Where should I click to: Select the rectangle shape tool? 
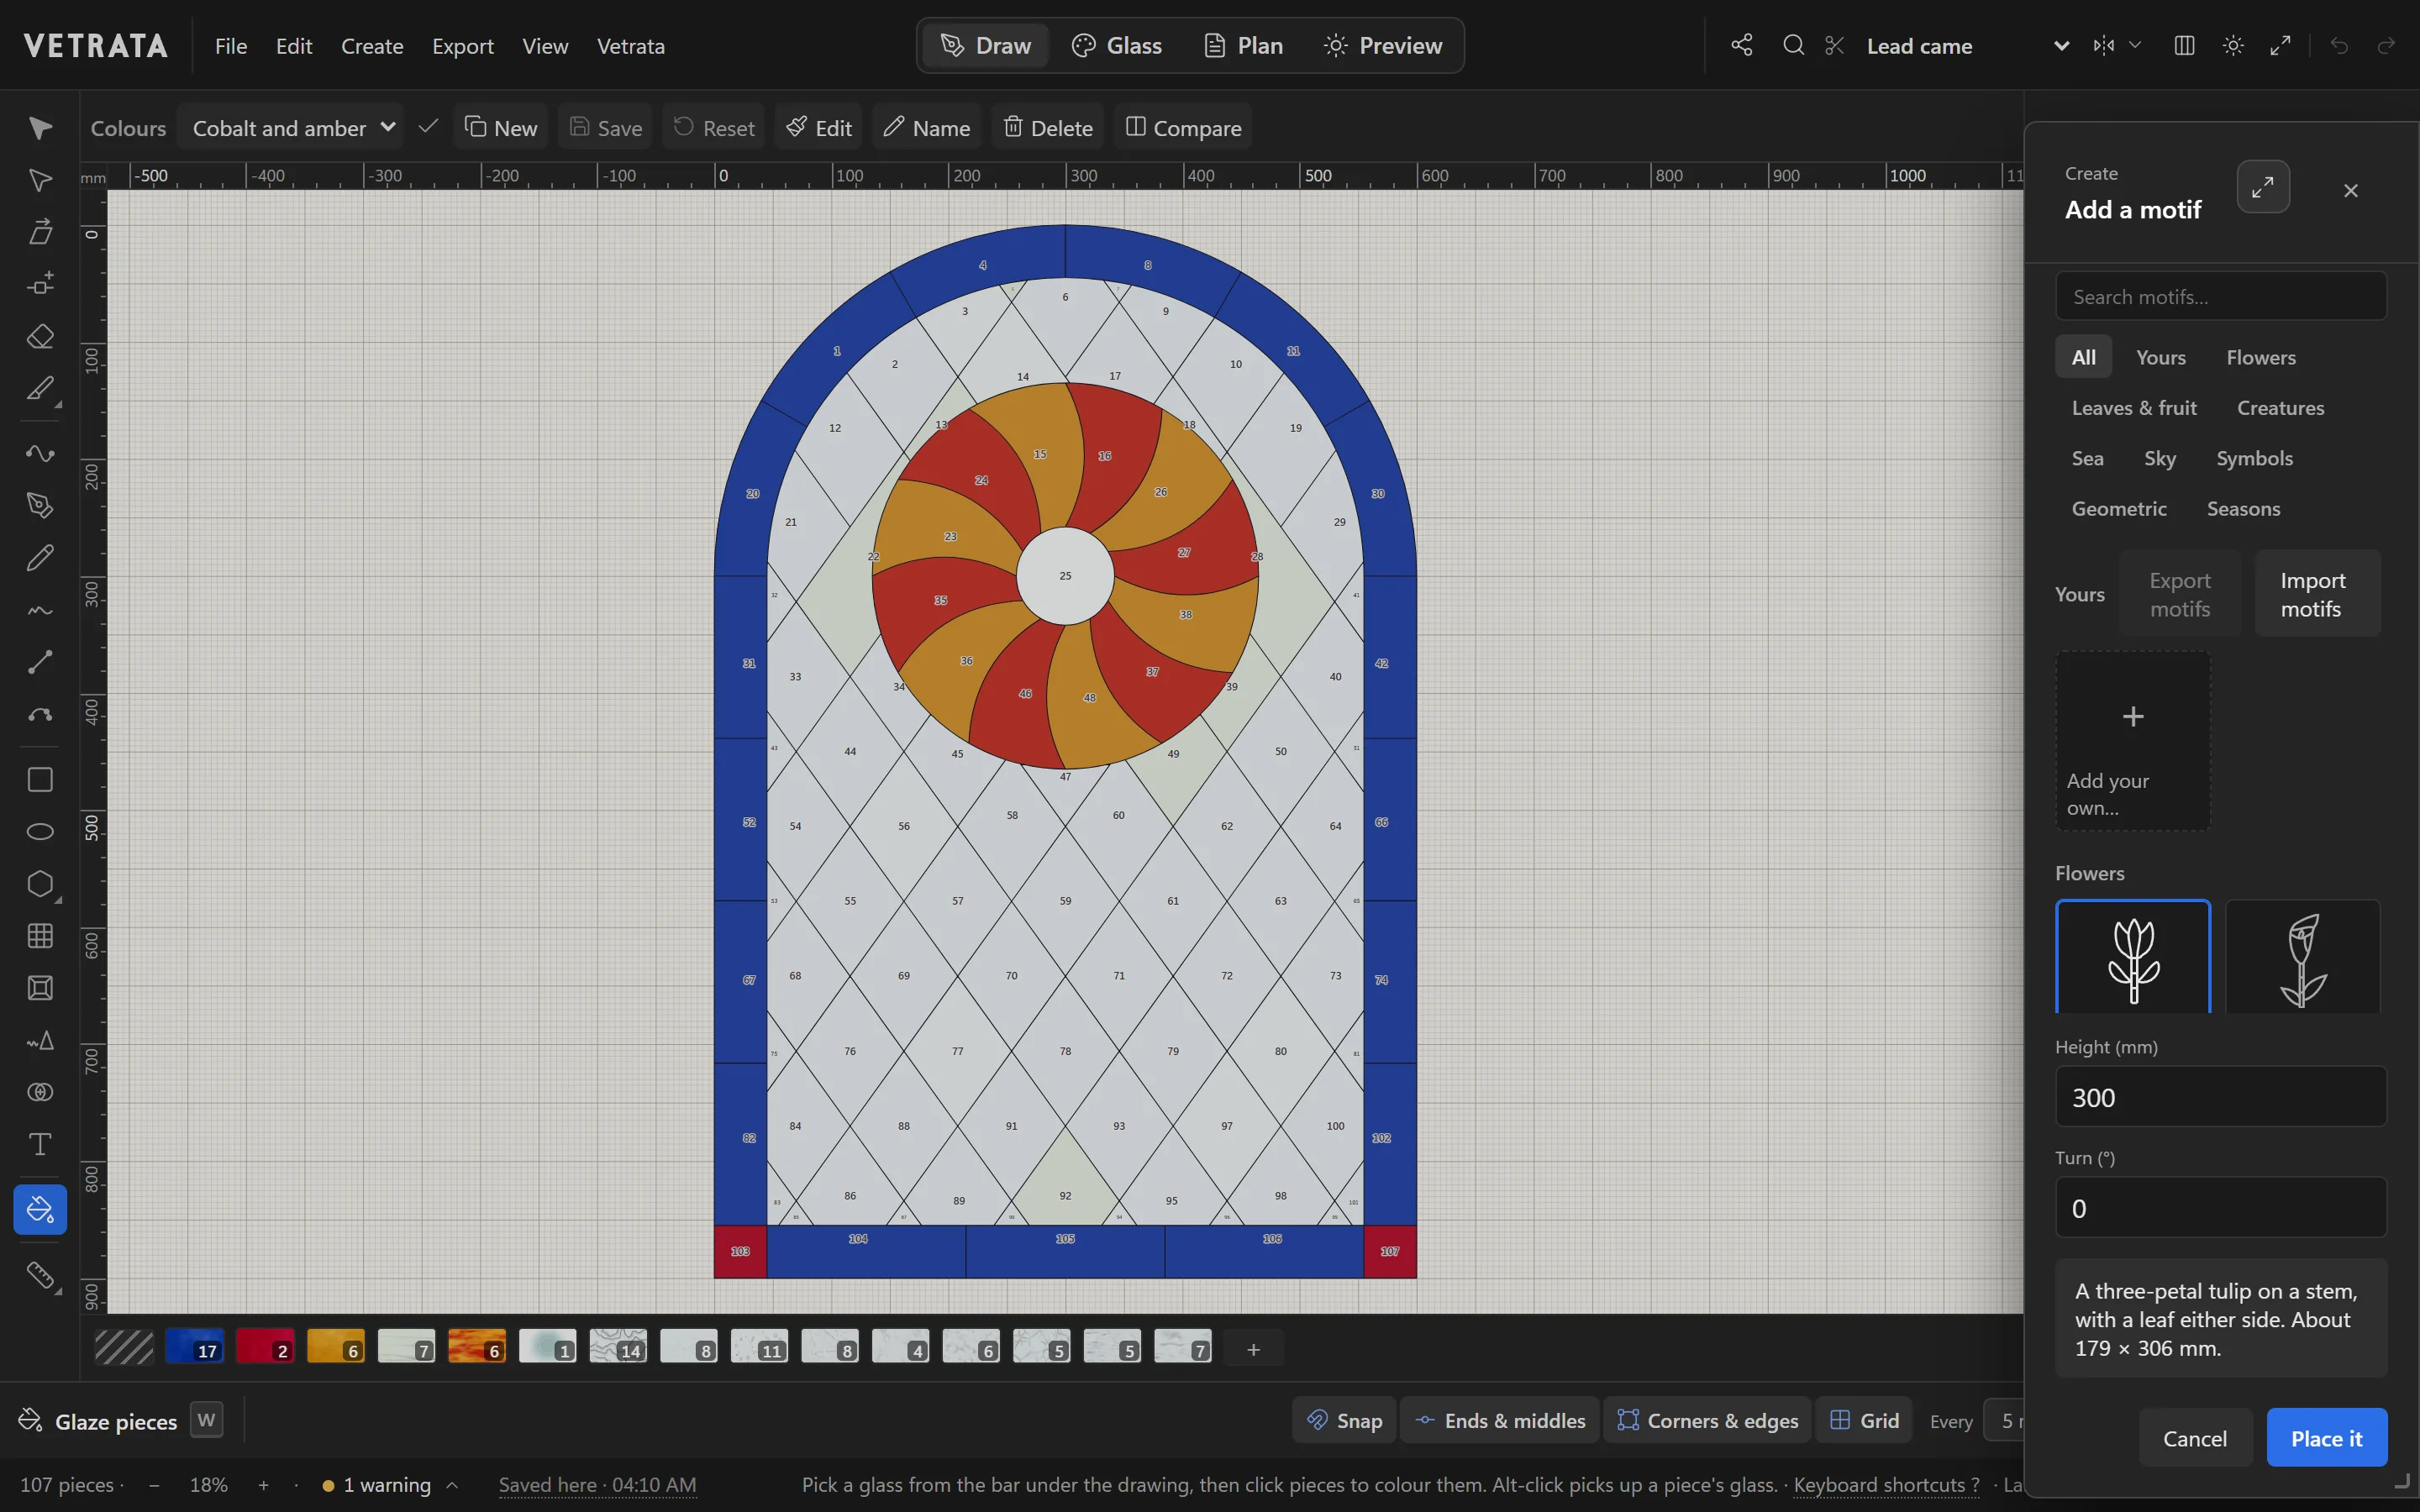pyautogui.click(x=40, y=779)
